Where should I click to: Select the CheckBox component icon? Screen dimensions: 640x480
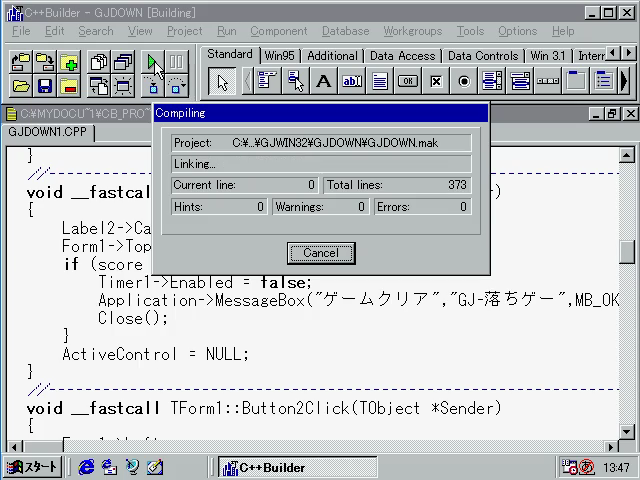[436, 81]
